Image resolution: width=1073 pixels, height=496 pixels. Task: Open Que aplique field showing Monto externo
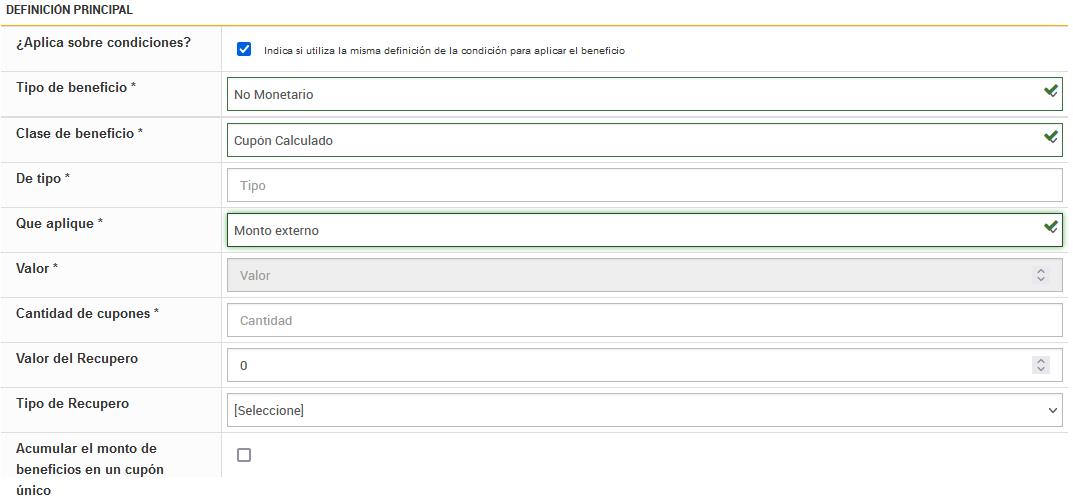click(x=630, y=231)
